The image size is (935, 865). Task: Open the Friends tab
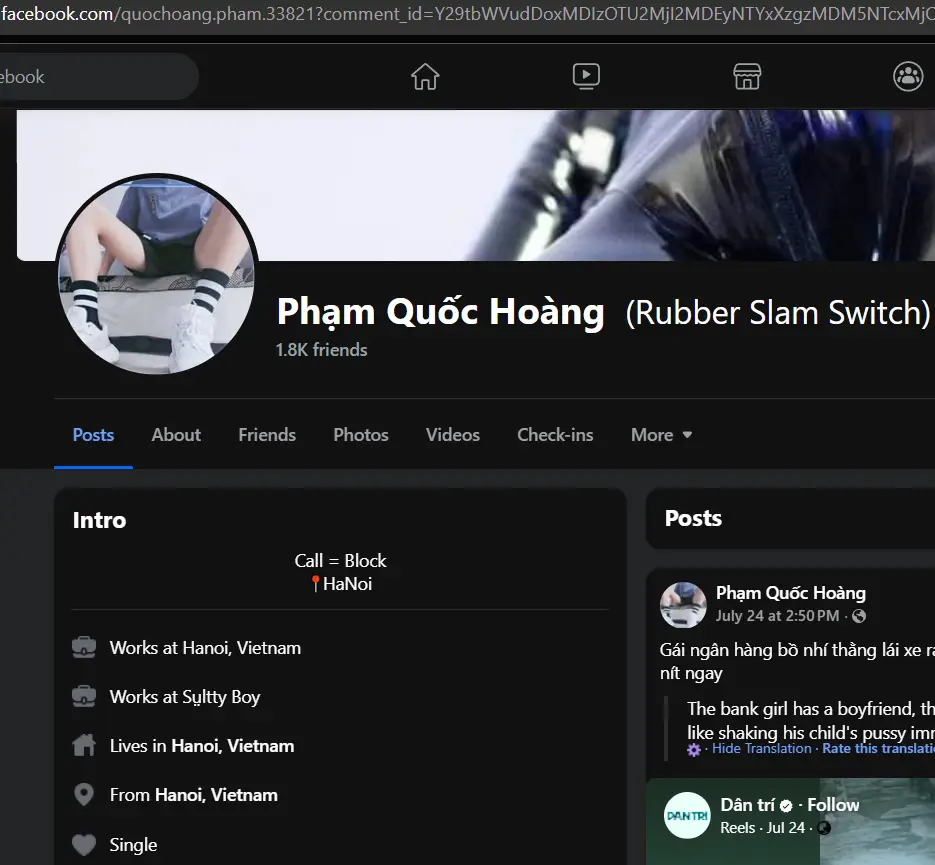click(x=267, y=435)
